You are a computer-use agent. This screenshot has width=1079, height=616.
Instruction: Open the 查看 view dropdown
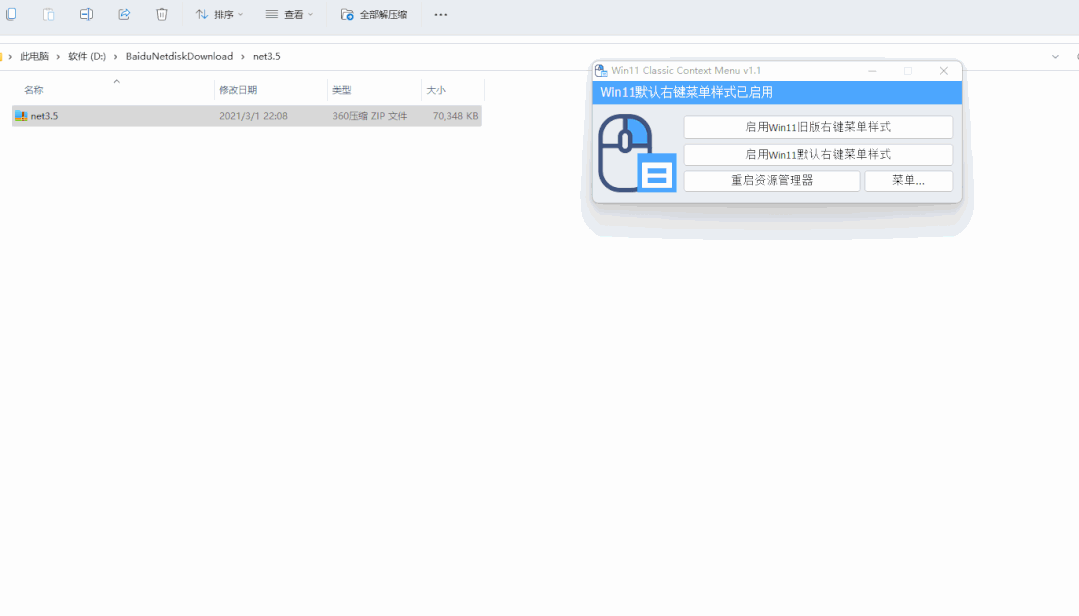(x=288, y=14)
